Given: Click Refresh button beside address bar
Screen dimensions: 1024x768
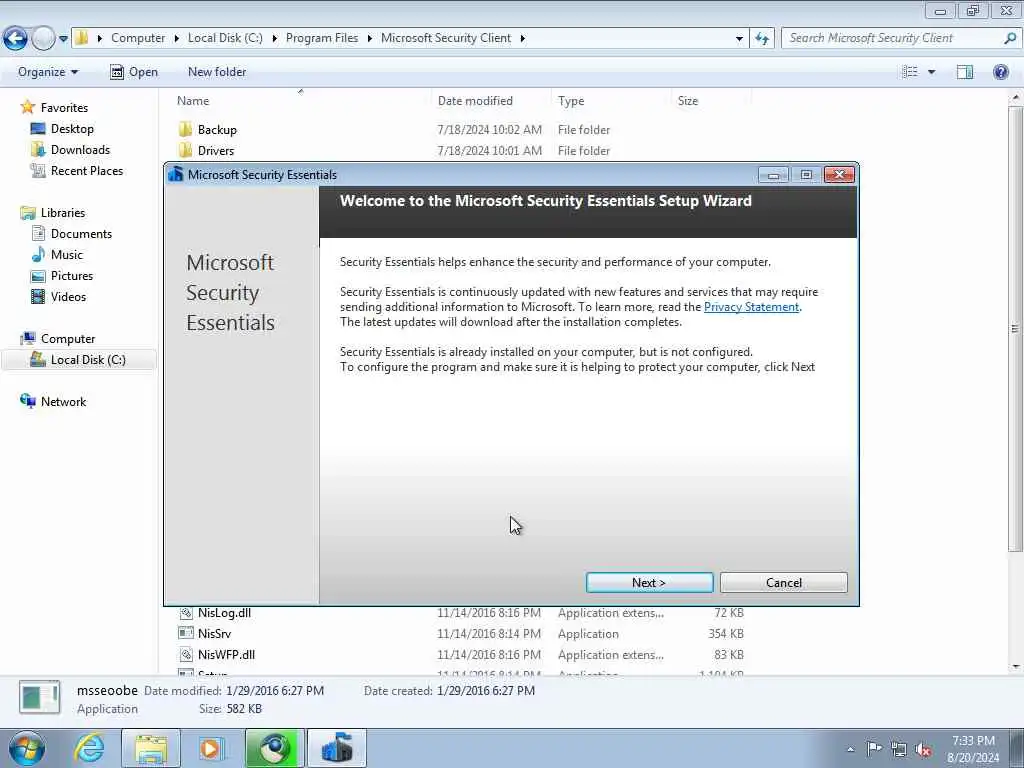Looking at the screenshot, I should (762, 39).
